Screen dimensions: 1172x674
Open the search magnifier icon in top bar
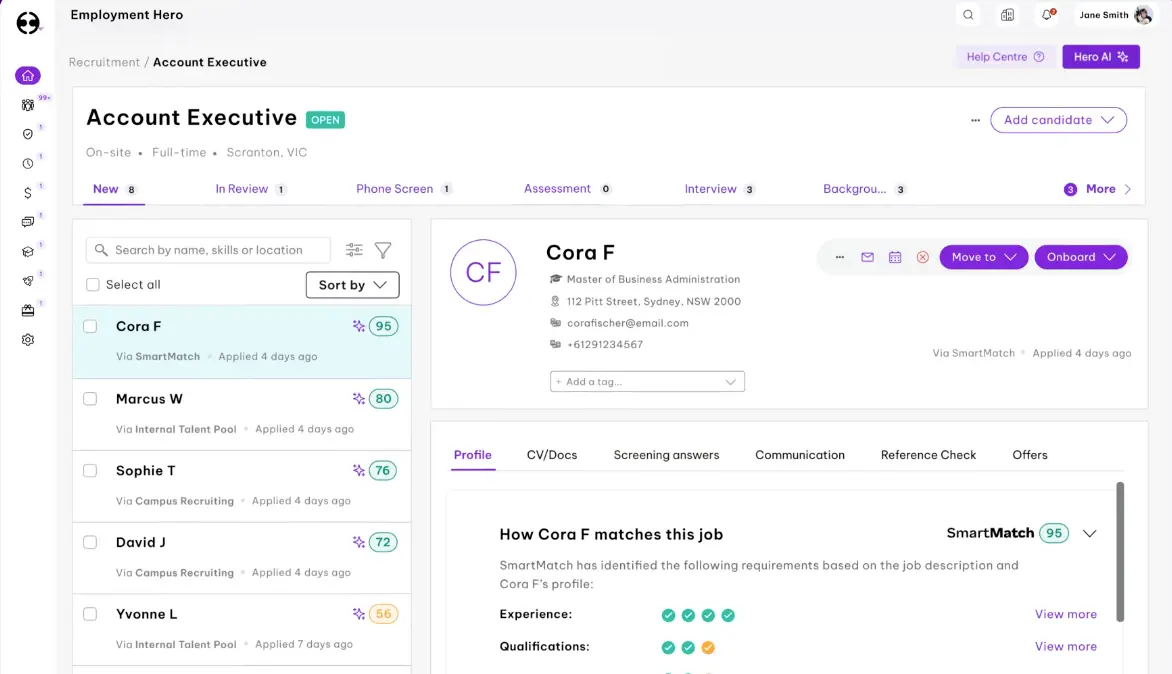967,15
